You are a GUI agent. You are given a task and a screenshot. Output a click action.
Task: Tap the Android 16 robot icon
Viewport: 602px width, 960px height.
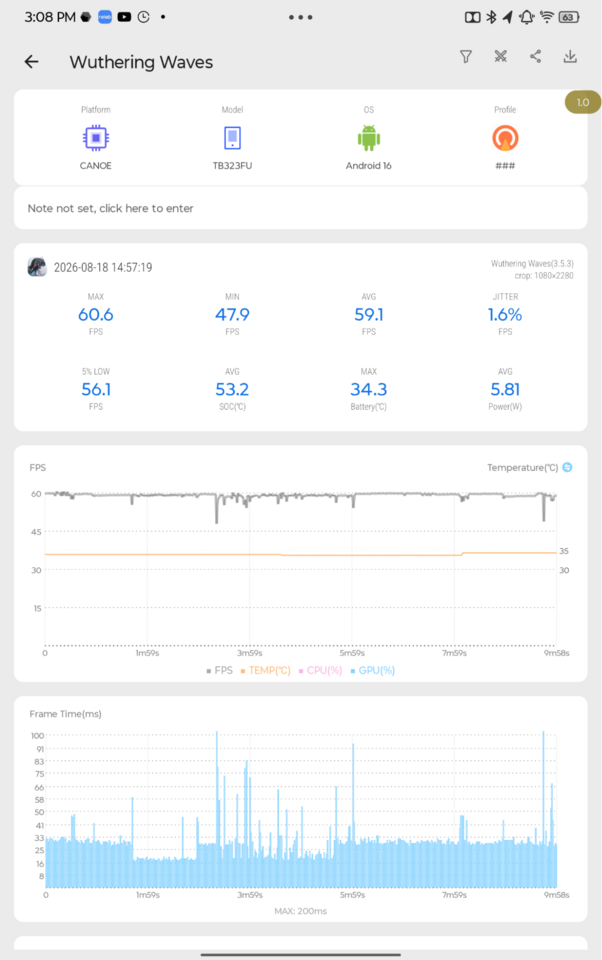tap(369, 138)
